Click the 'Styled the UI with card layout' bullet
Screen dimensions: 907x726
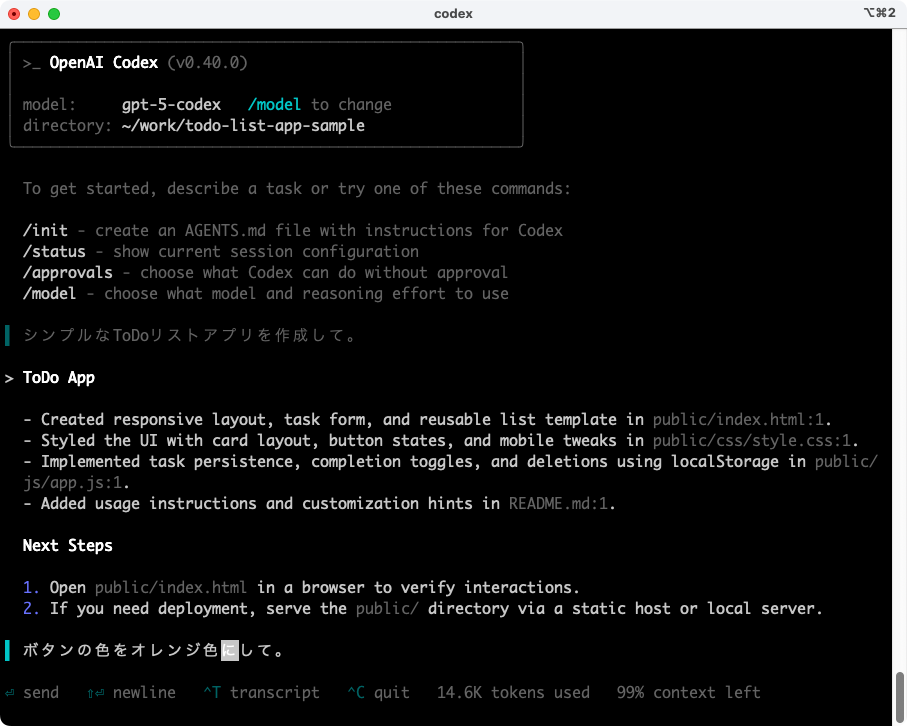pos(441,440)
